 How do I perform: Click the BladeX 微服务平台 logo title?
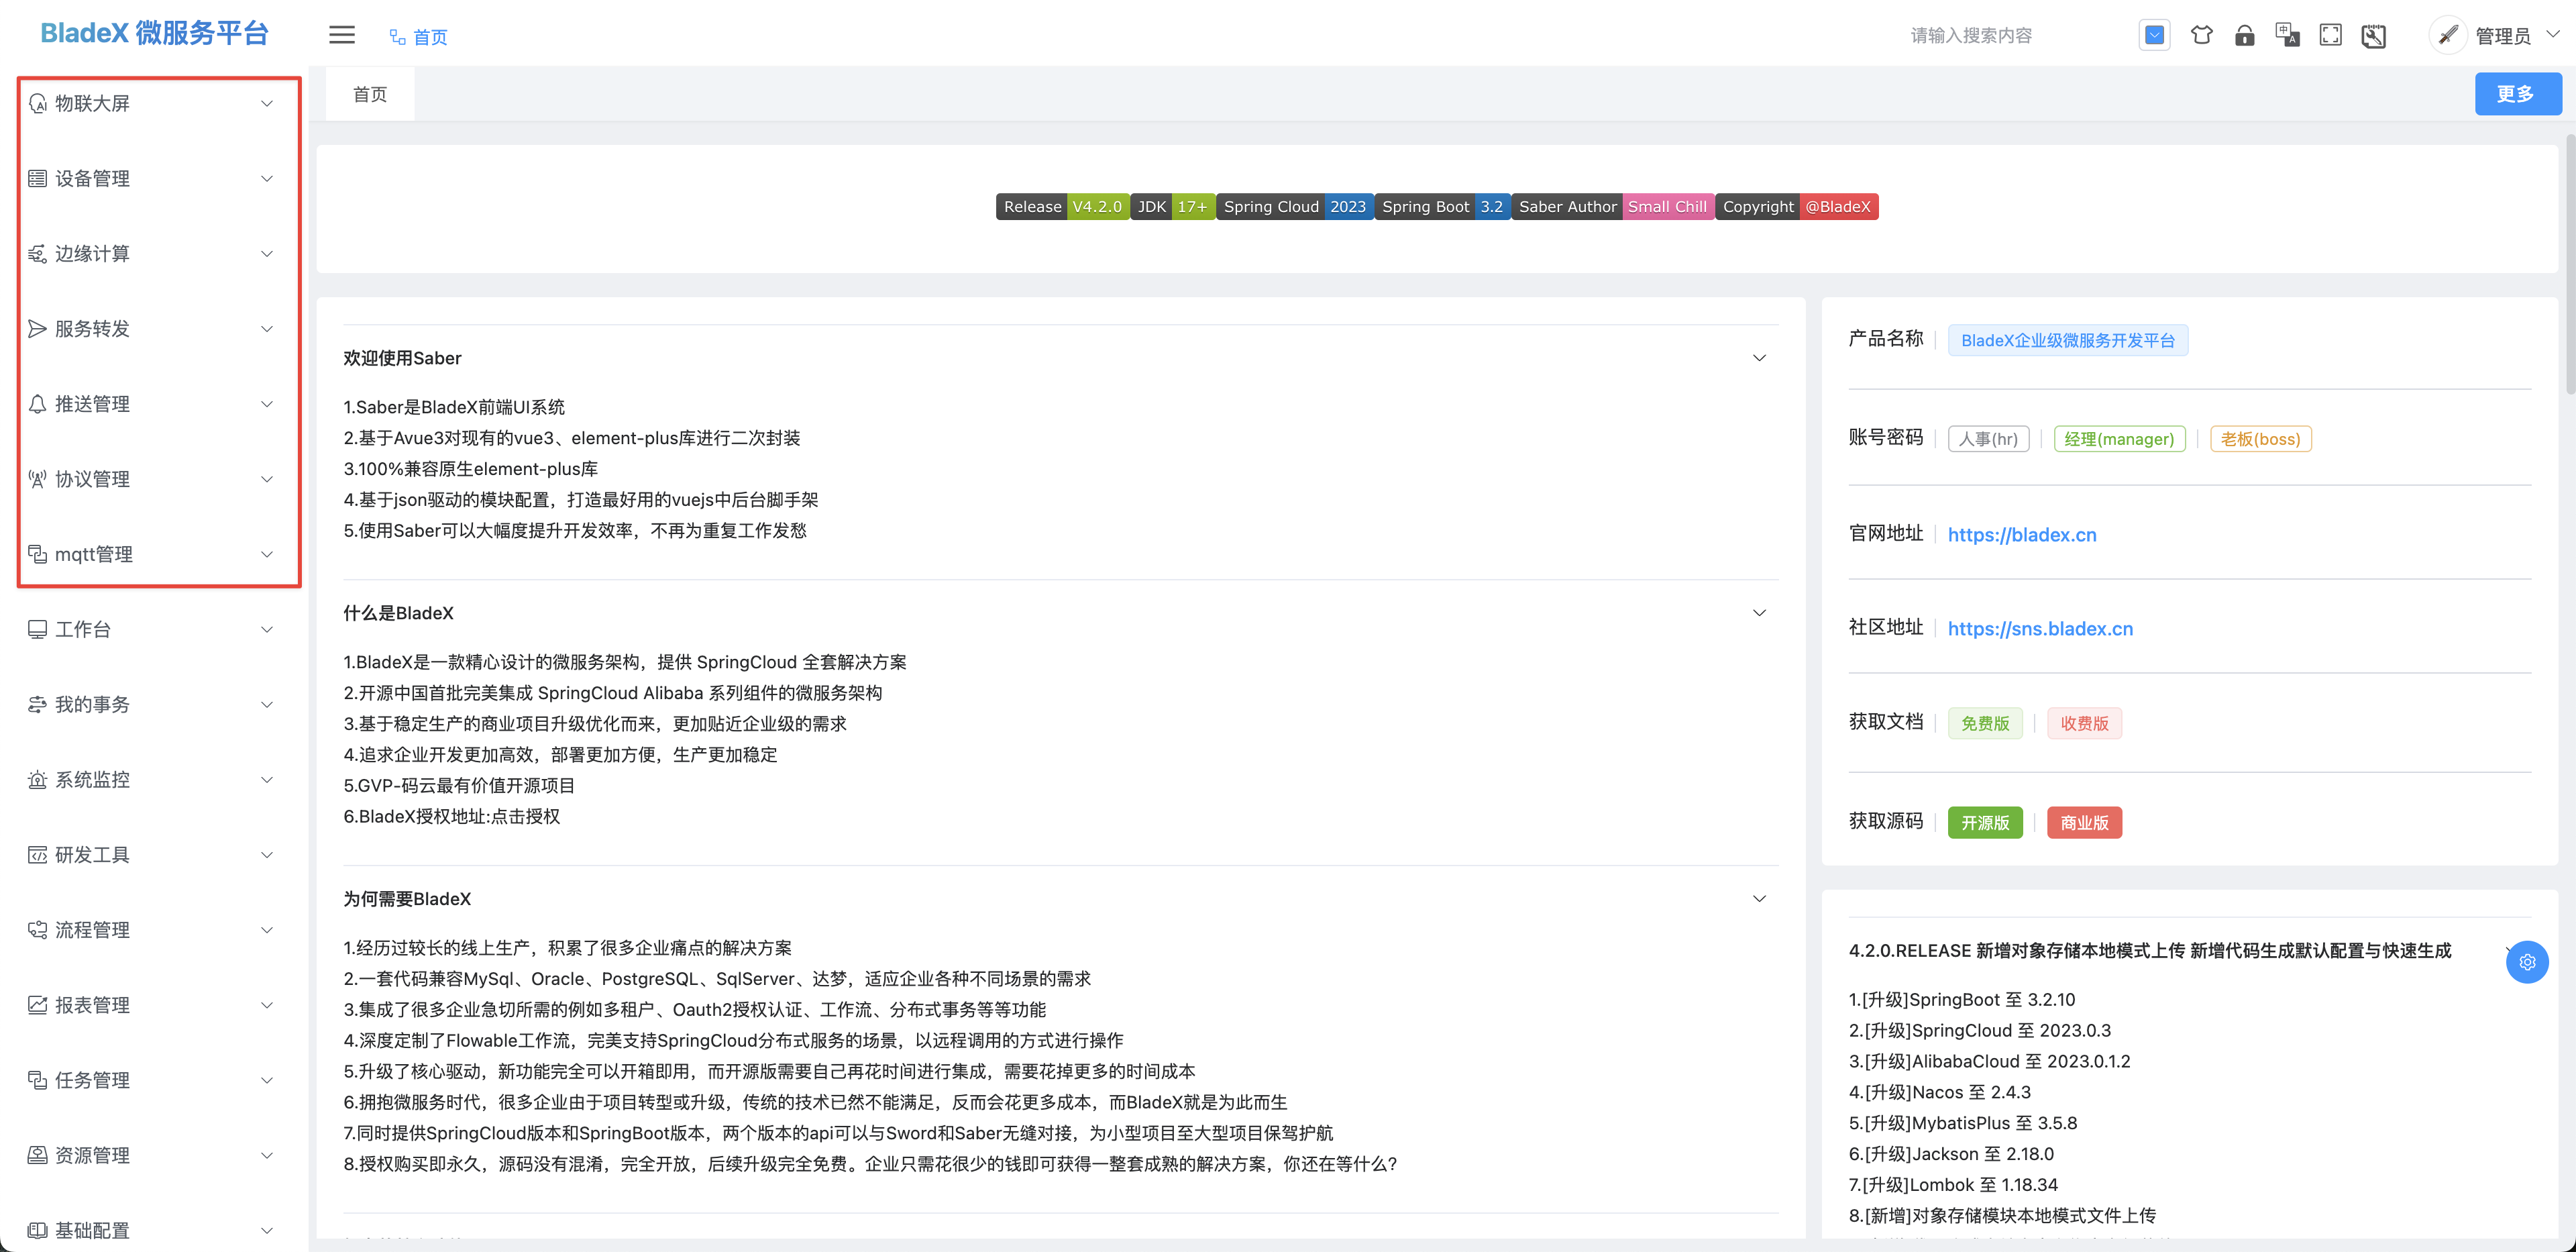pyautogui.click(x=154, y=33)
